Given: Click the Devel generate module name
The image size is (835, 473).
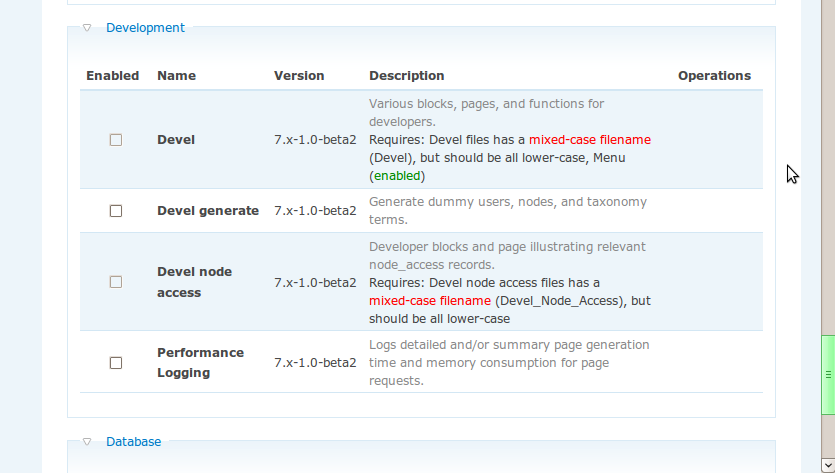Looking at the screenshot, I should pyautogui.click(x=208, y=211).
